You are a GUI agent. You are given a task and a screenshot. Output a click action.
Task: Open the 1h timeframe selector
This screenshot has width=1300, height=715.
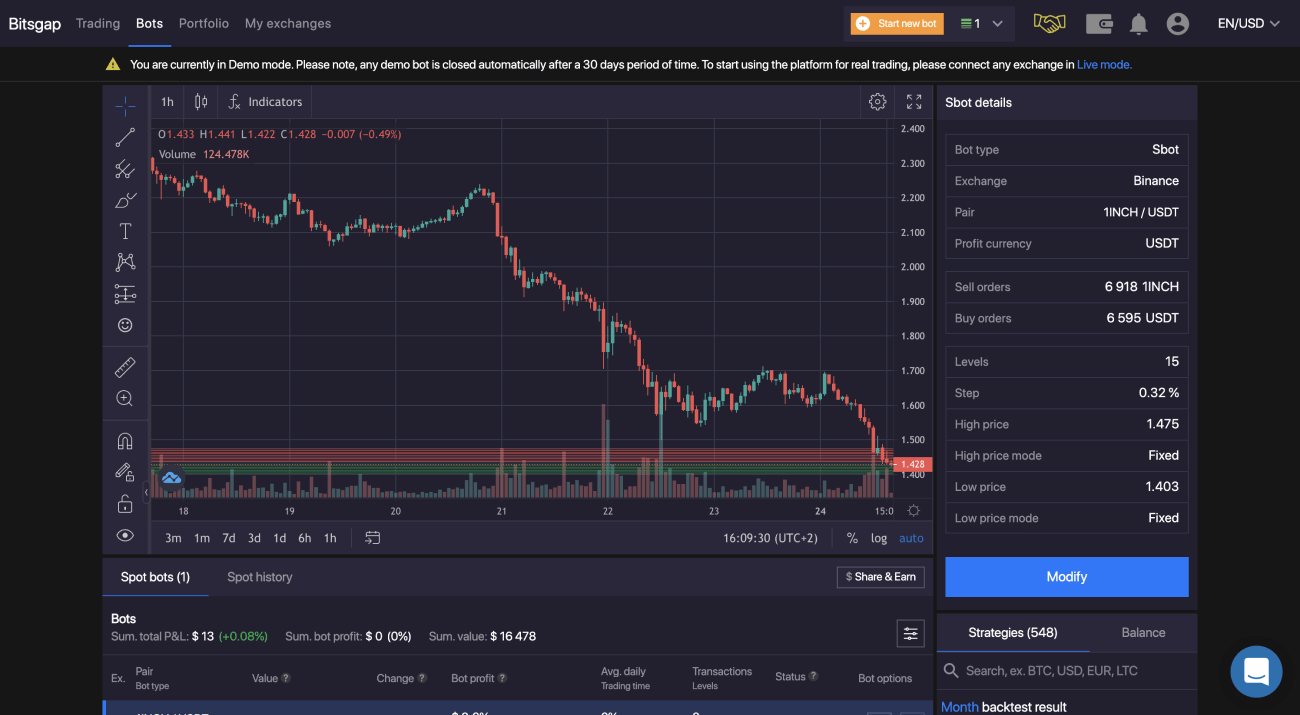166,101
